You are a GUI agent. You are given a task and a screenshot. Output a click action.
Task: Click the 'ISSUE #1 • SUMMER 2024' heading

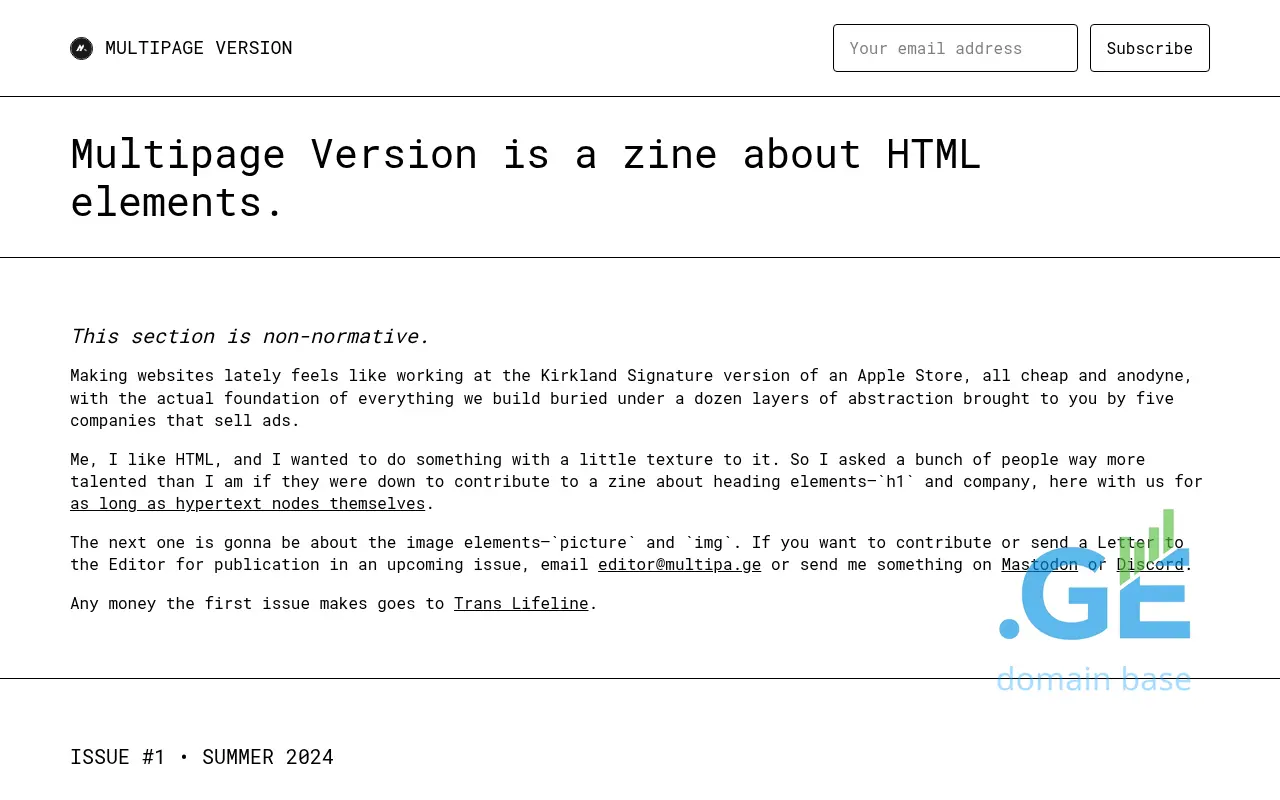(x=202, y=757)
